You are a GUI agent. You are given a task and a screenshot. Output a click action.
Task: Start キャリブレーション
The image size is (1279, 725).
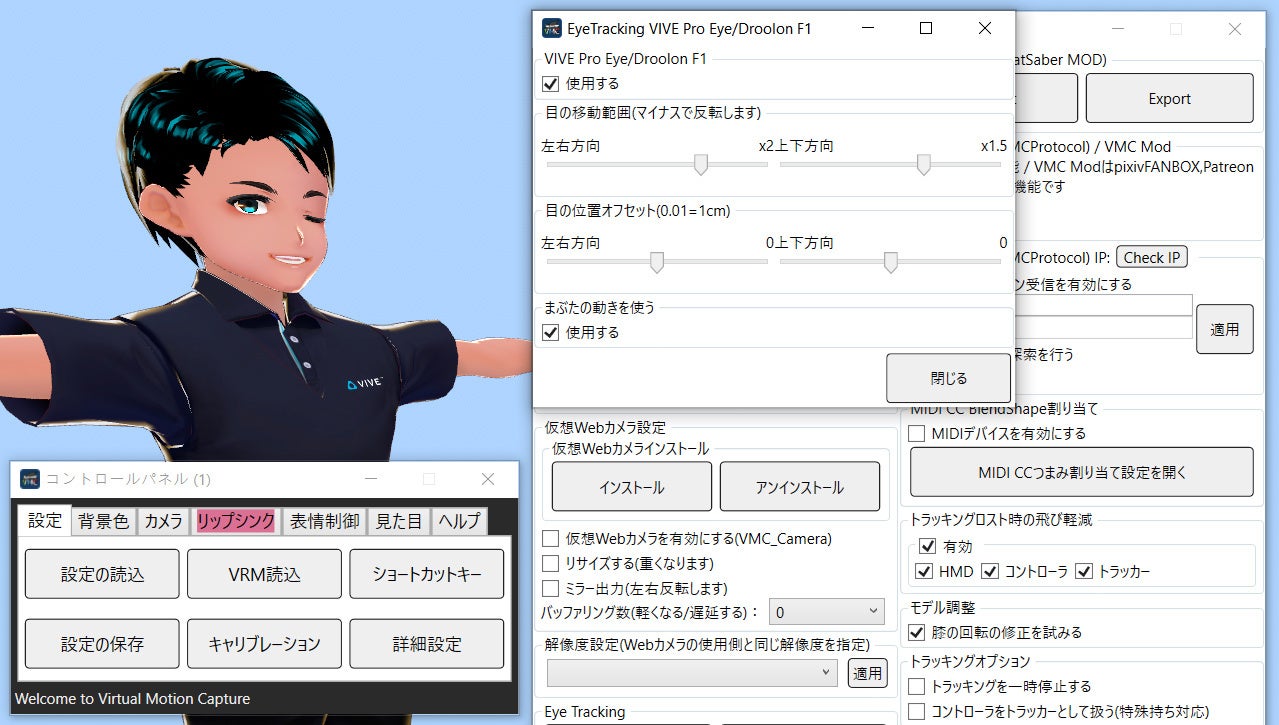pyautogui.click(x=264, y=644)
